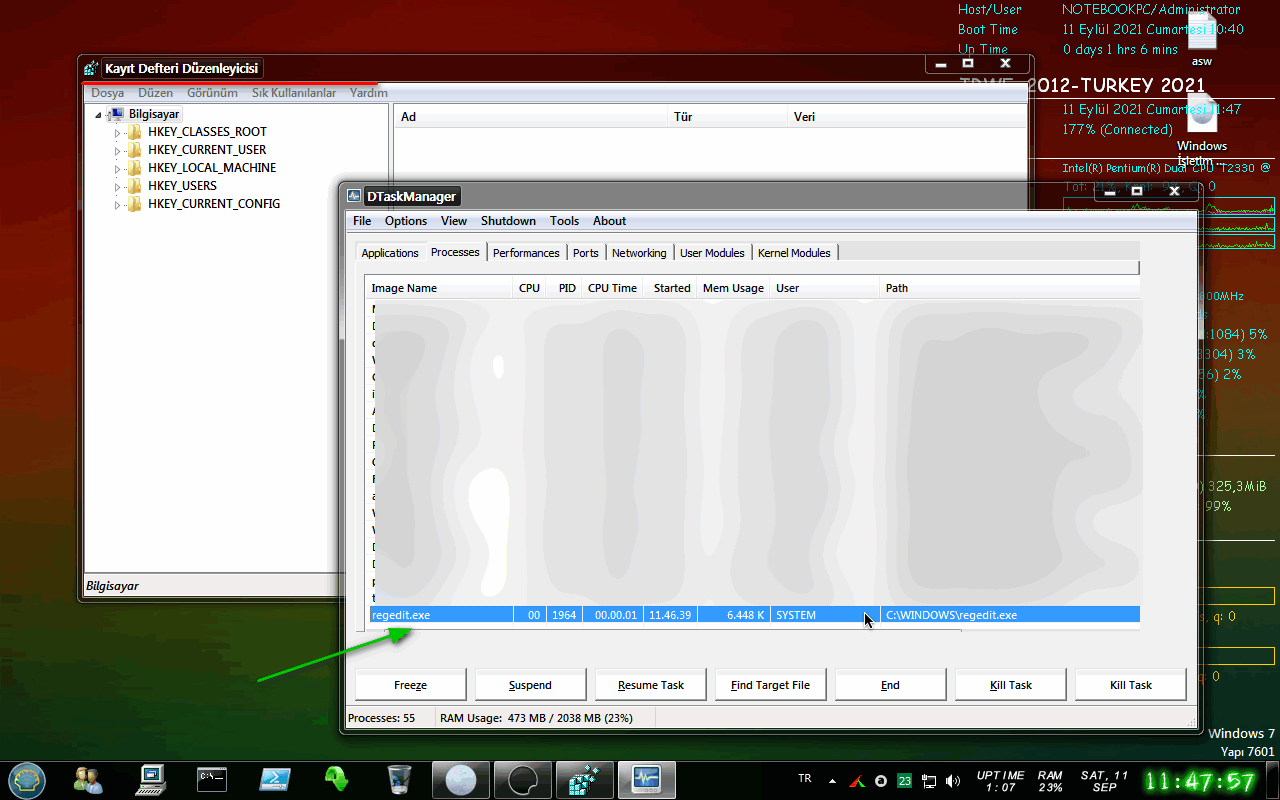The height and width of the screenshot is (800, 1280).
Task: Open the File menu in DTaskManager
Action: click(362, 221)
